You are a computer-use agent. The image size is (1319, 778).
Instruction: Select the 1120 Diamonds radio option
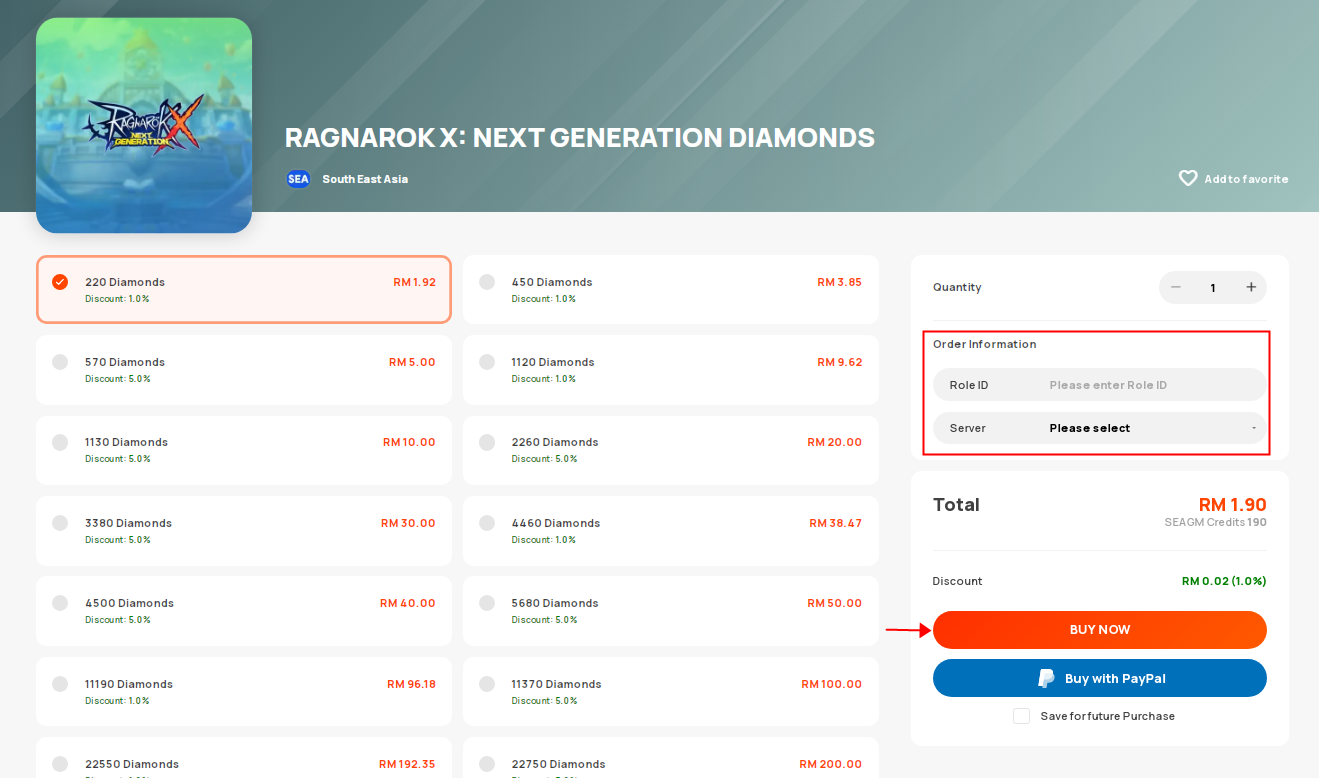487,362
